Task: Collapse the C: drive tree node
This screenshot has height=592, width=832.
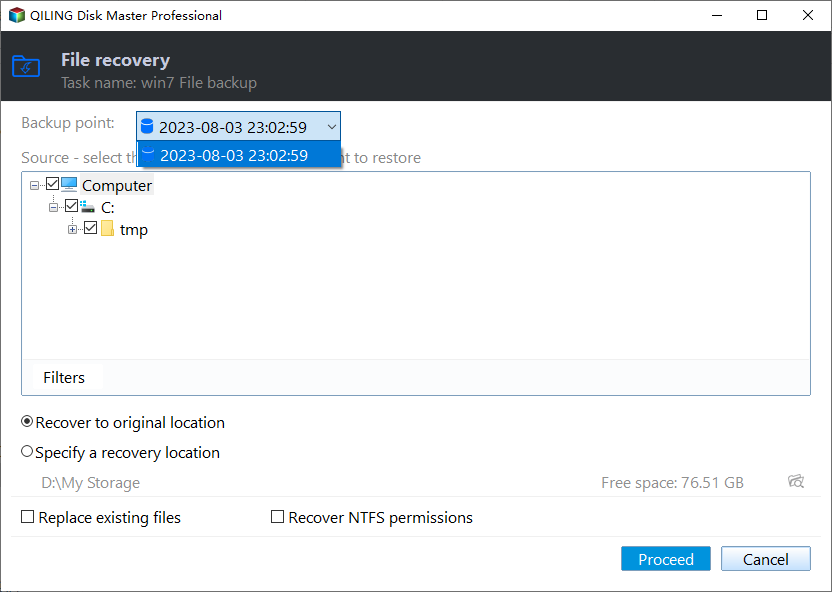Action: (54, 207)
